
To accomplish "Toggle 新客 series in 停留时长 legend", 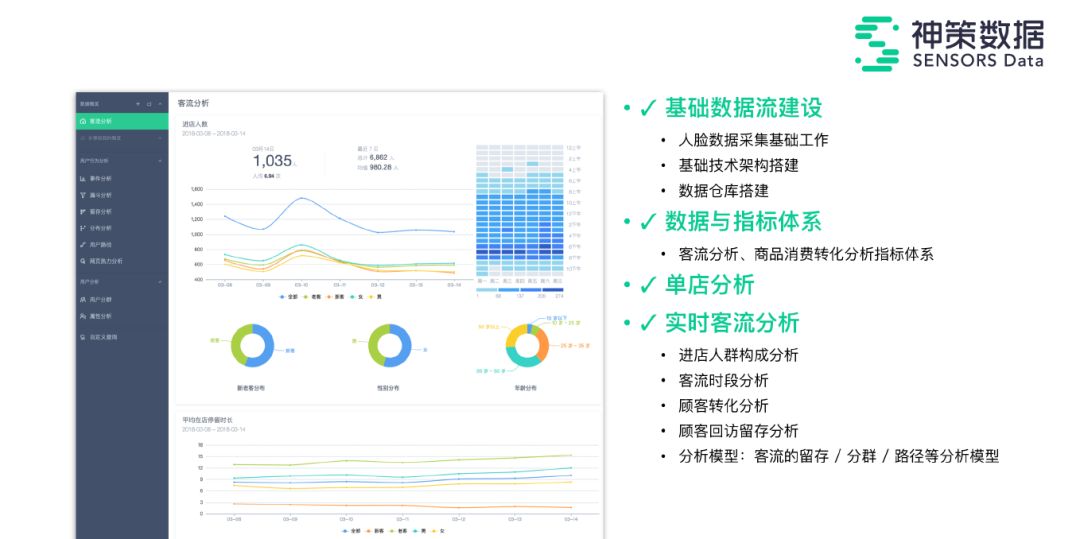I will coord(374,531).
